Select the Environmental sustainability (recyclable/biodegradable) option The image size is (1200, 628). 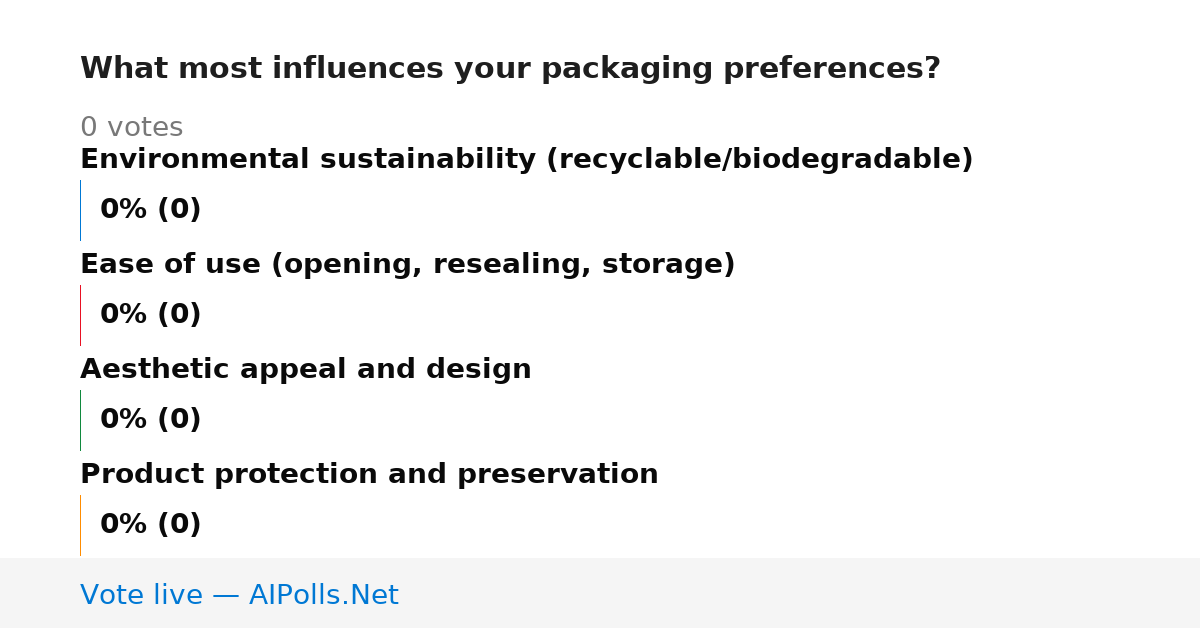[526, 160]
